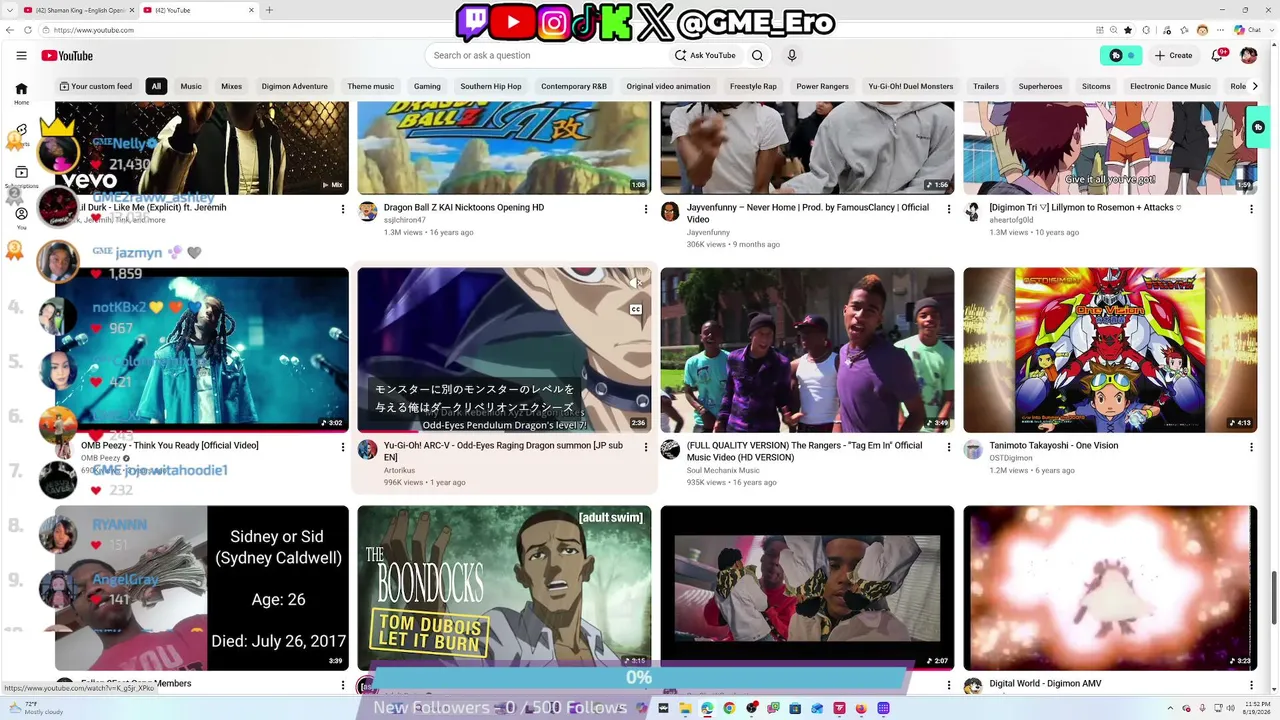The height and width of the screenshot is (720, 1280).
Task: Open options menu for Lillymon to Rosemon video
Action: pos(1251,209)
